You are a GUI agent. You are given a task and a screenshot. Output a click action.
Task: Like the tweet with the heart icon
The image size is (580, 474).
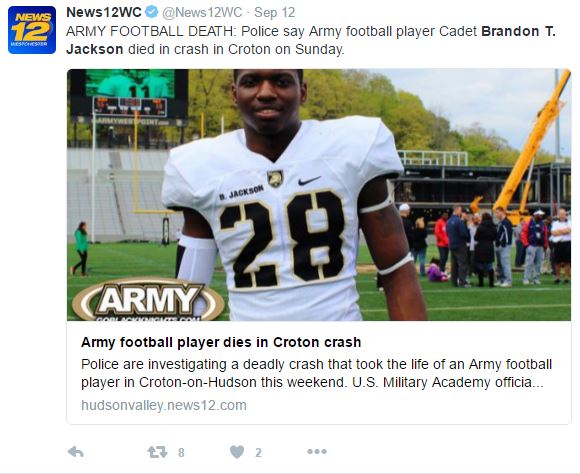tap(237, 452)
